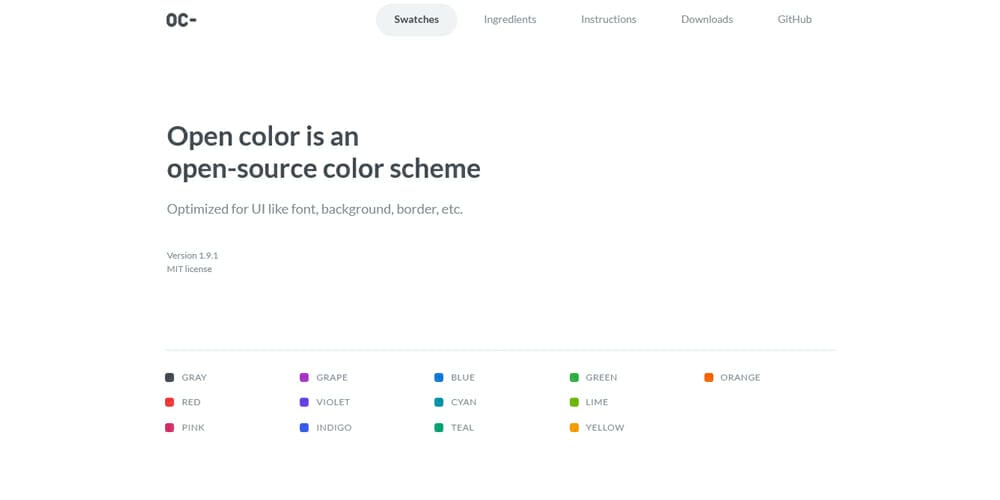Jump to the GRAPE label link
This screenshot has width=1000, height=500.
point(332,378)
